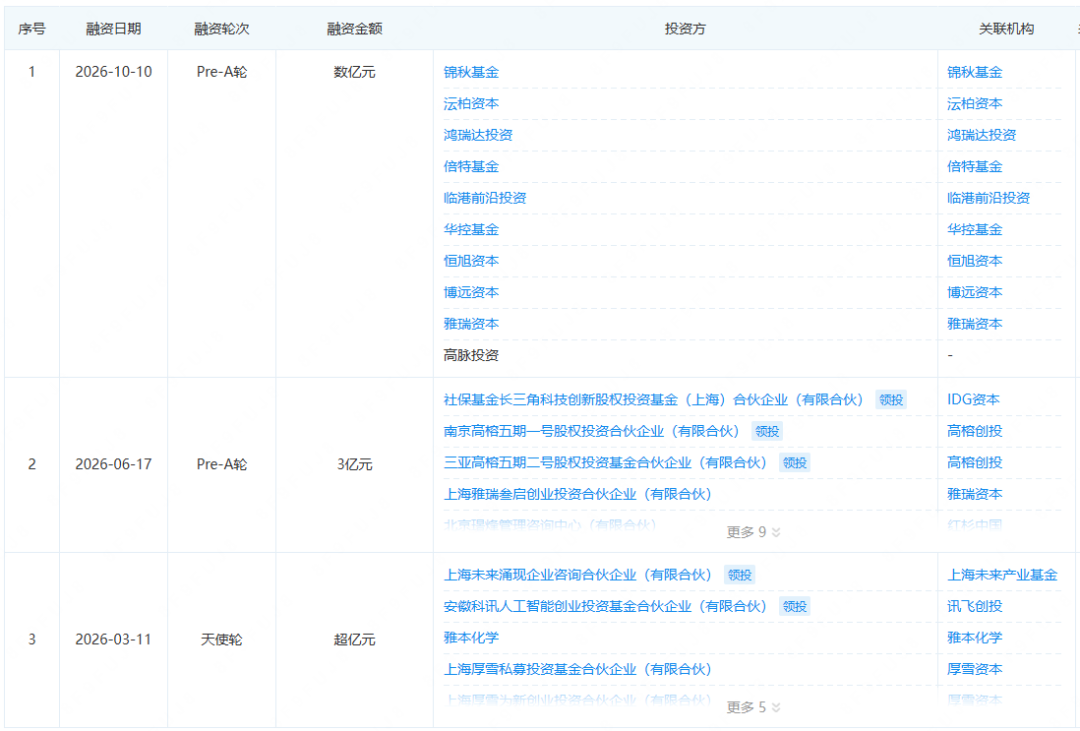Open 讯飞创投 affiliated institution link
The height and width of the screenshot is (731, 1080).
pos(975,606)
